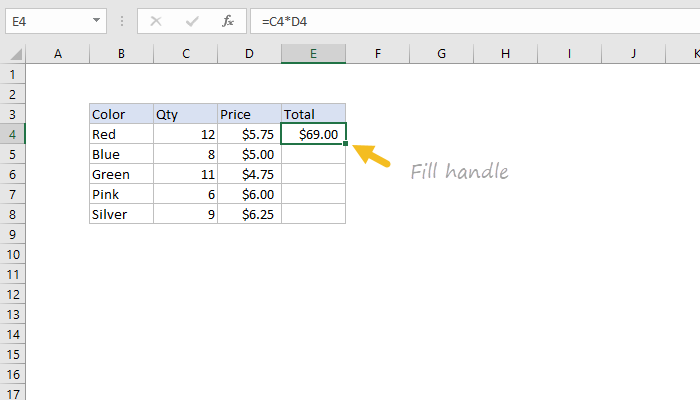700x400 pixels.
Task: Select the $5.75 price cell
Action: (249, 134)
